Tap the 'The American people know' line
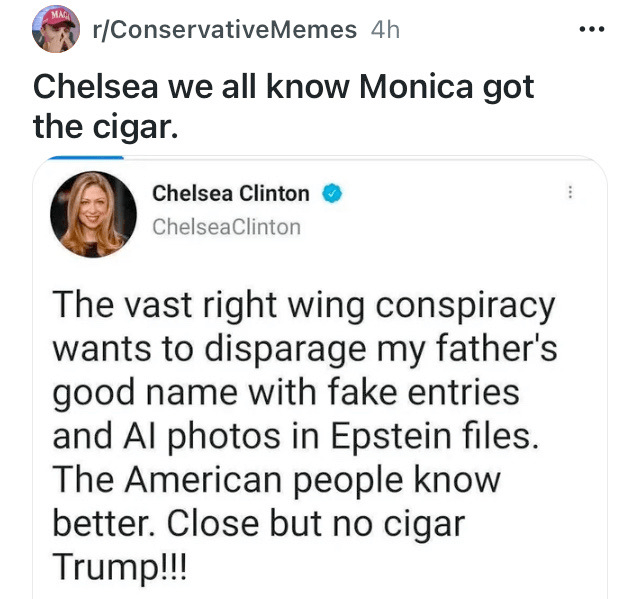This screenshot has height=599, width=640. (x=276, y=480)
